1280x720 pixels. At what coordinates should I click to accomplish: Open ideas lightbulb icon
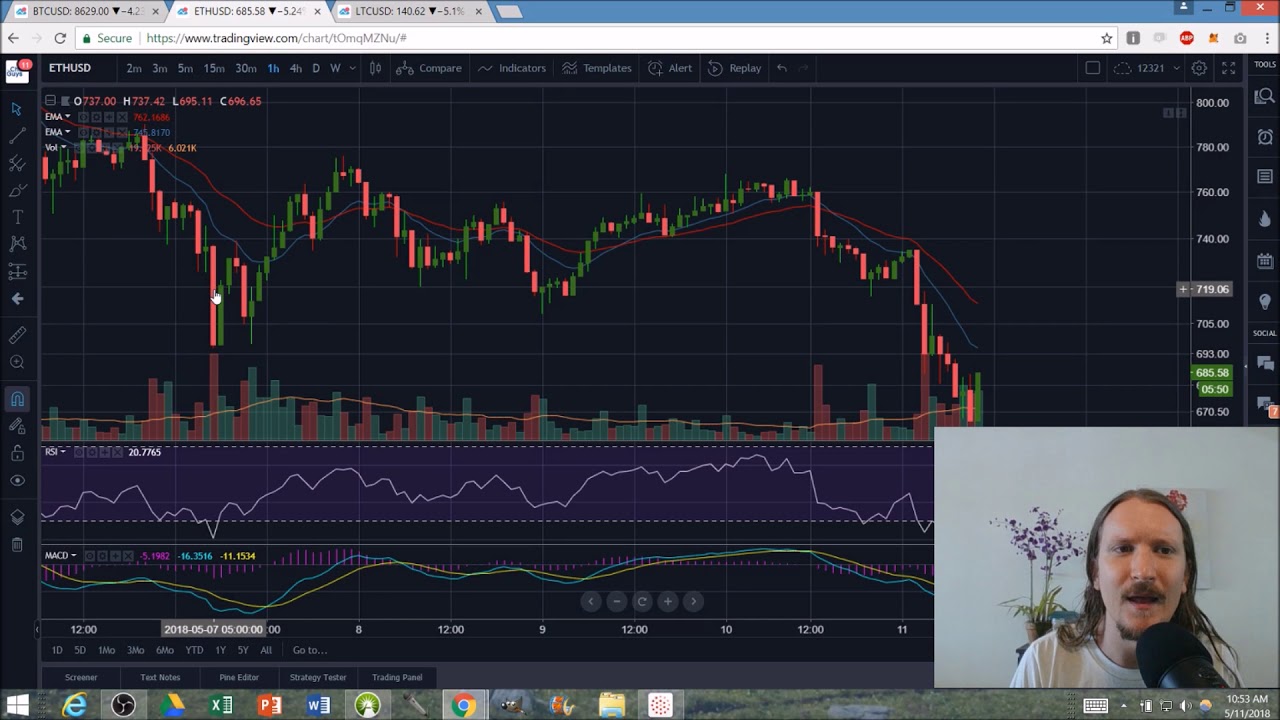click(1265, 302)
